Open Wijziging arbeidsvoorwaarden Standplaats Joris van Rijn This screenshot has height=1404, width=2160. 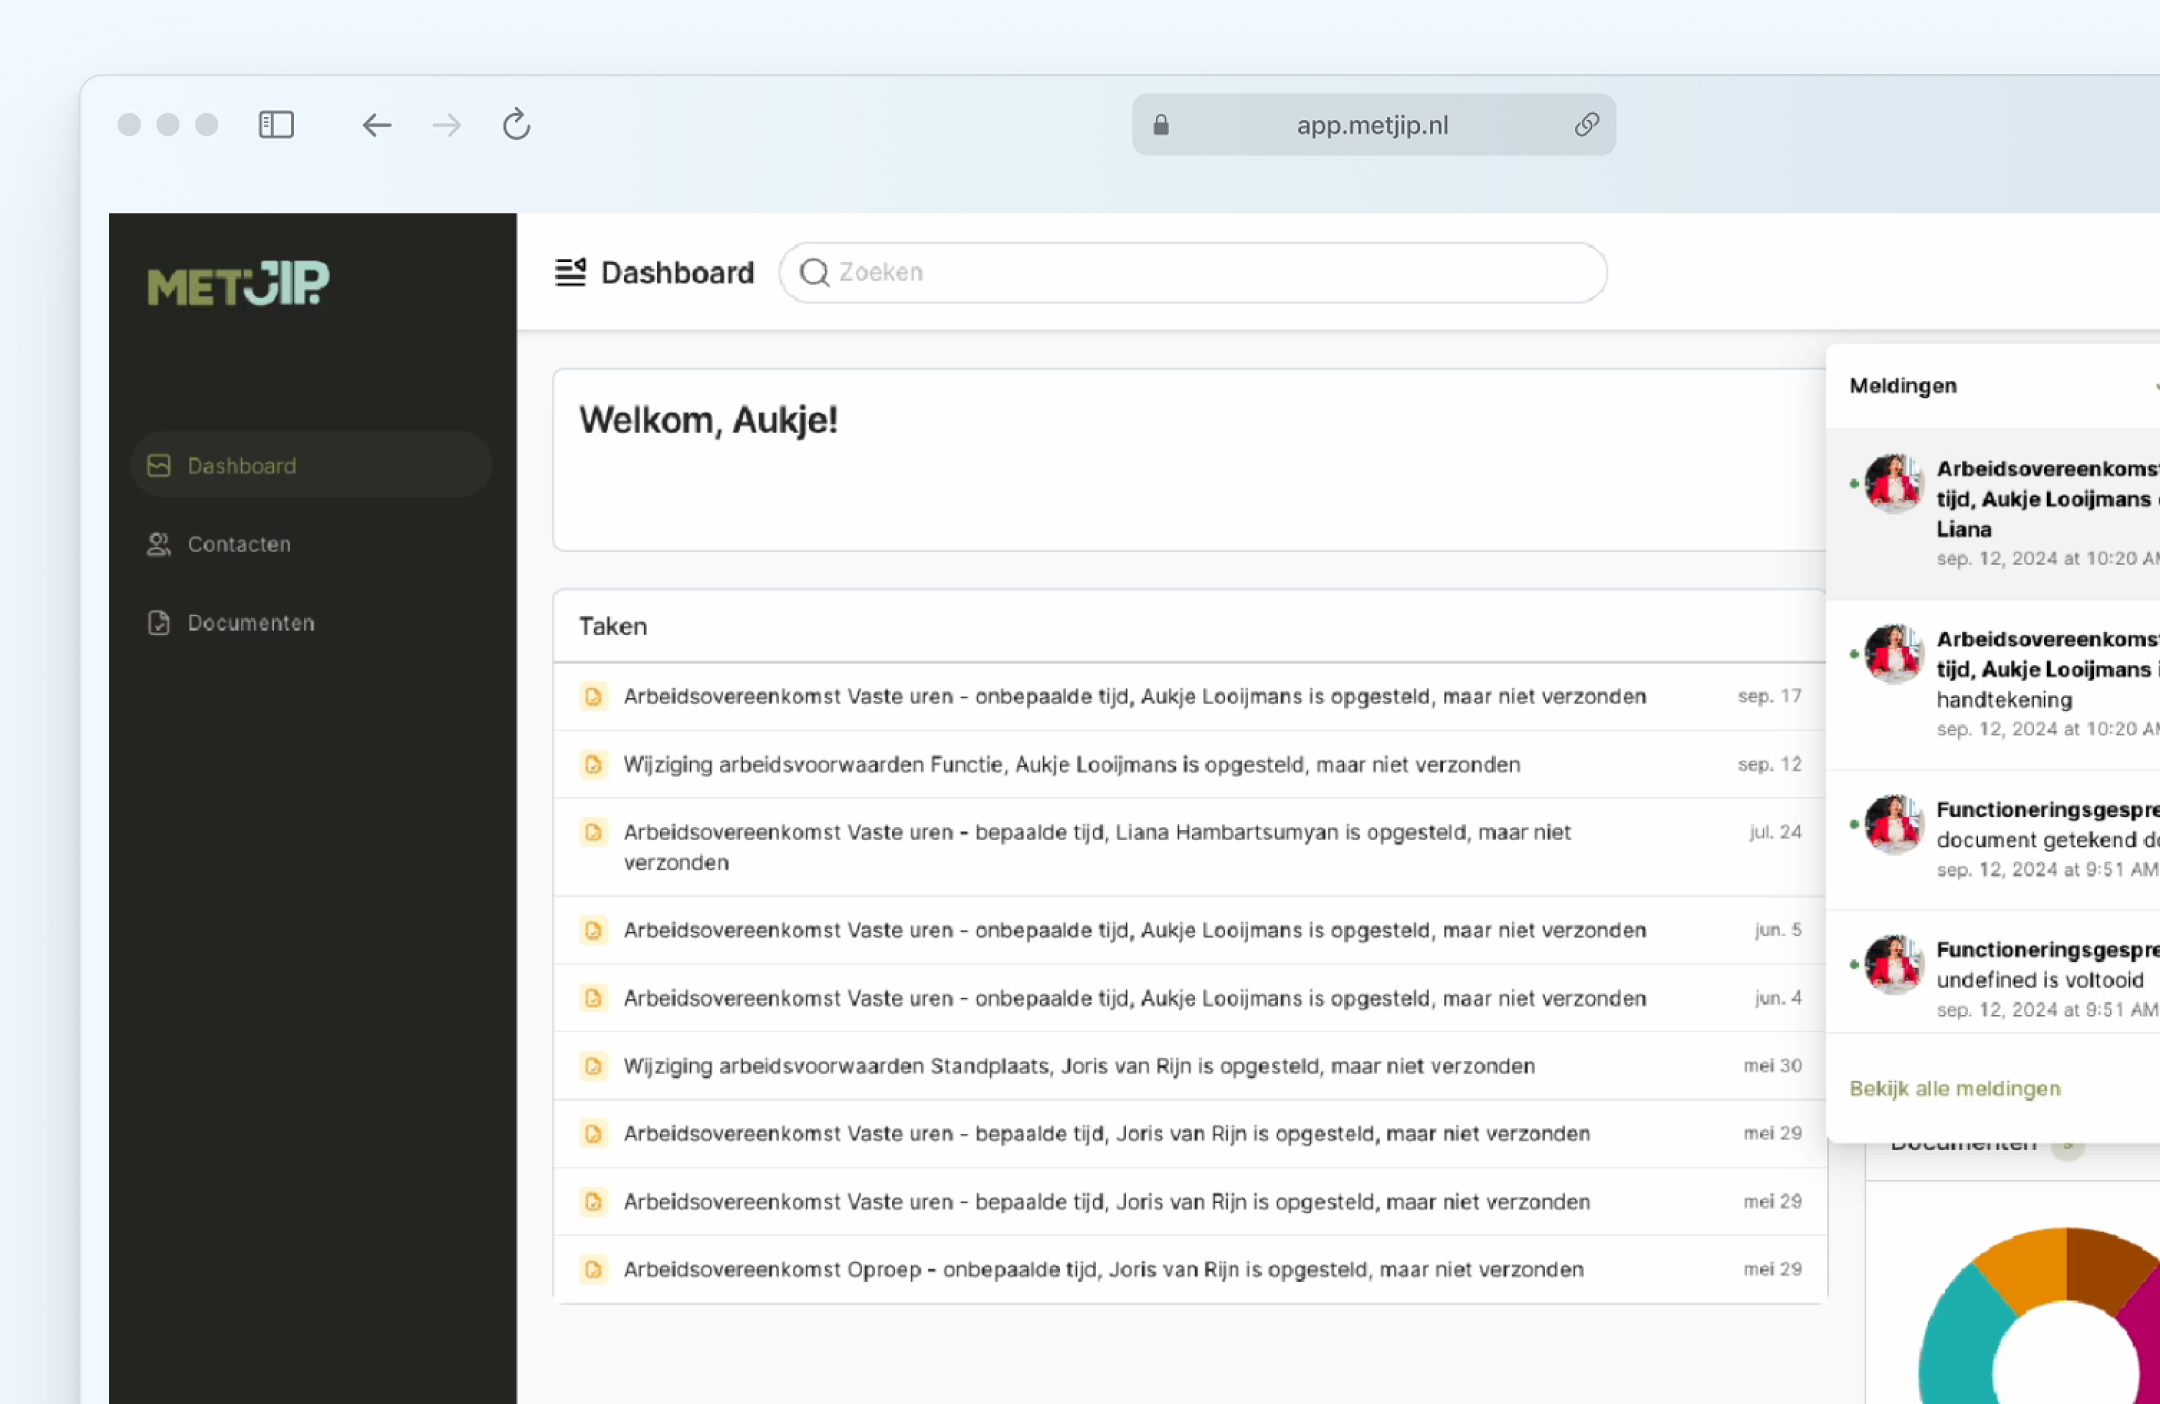point(1190,1066)
